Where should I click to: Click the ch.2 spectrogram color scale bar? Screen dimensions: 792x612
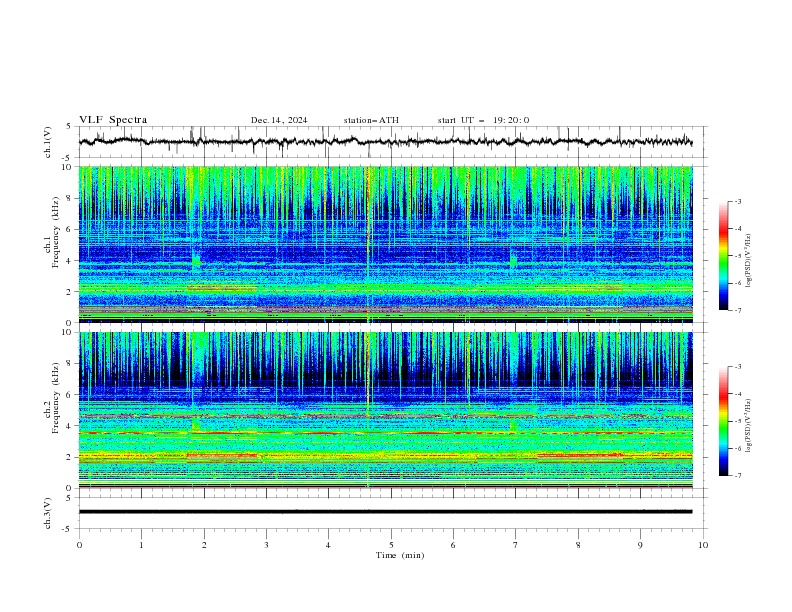click(723, 421)
